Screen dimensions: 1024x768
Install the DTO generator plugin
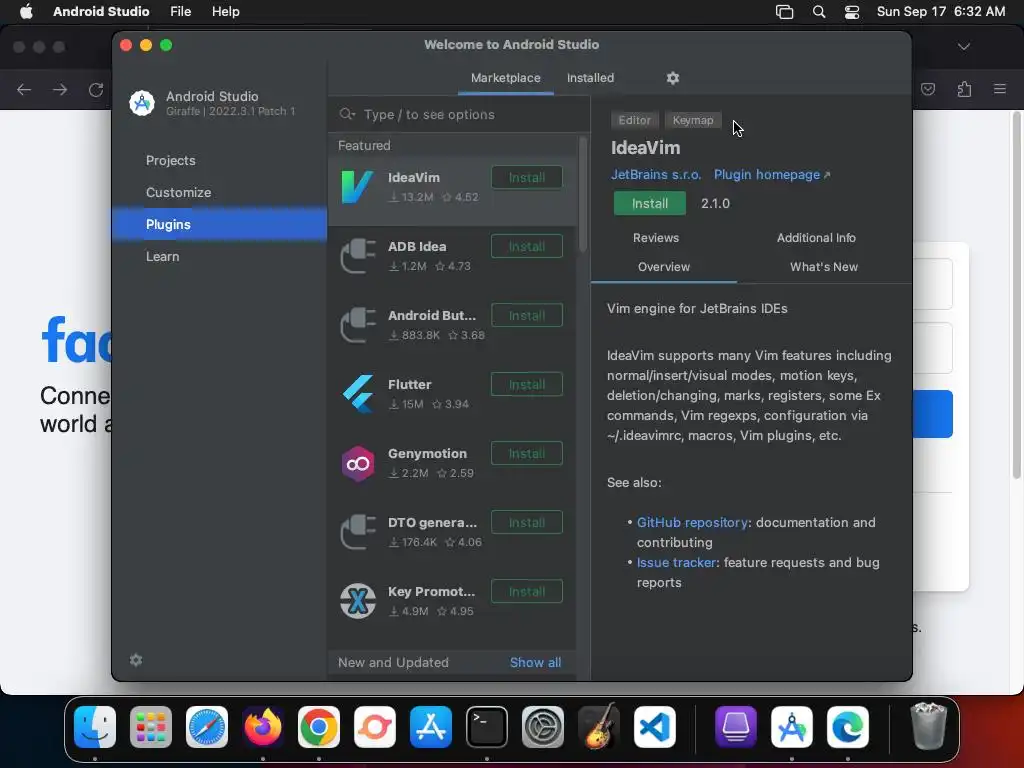[x=526, y=522]
